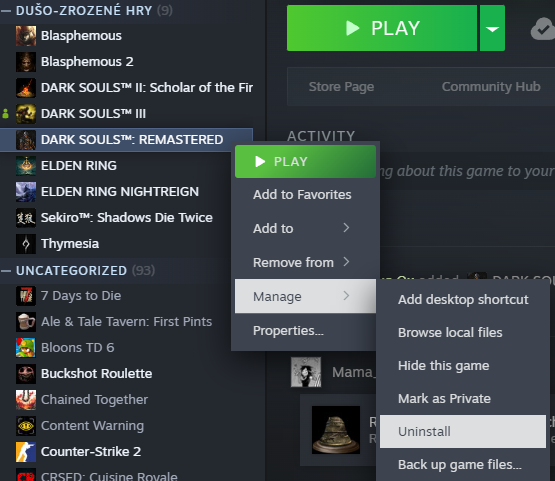Collapse the UNCATEGORIZED category

point(6,271)
